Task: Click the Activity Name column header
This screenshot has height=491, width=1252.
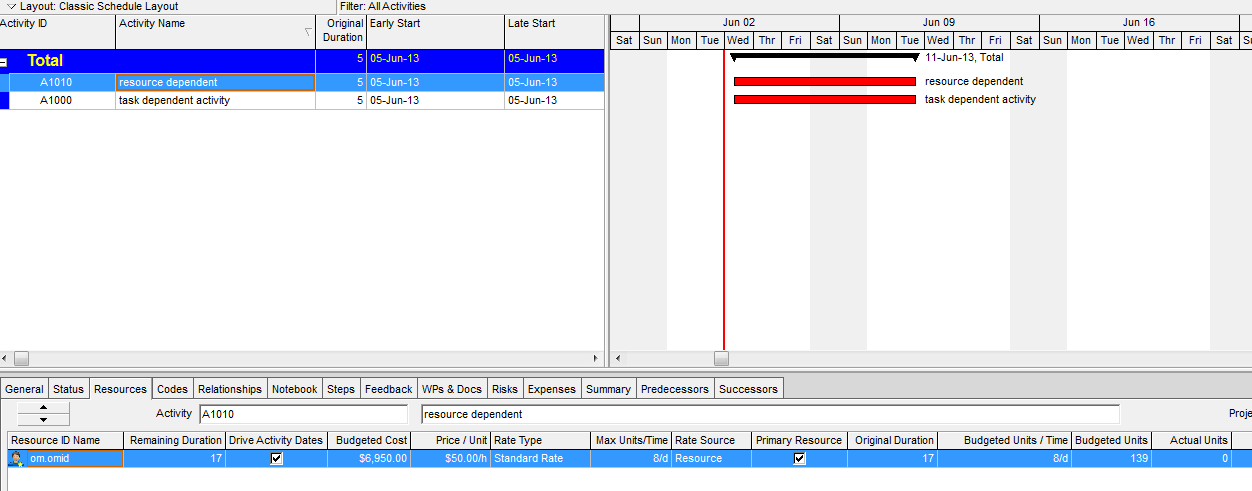Action: point(215,32)
